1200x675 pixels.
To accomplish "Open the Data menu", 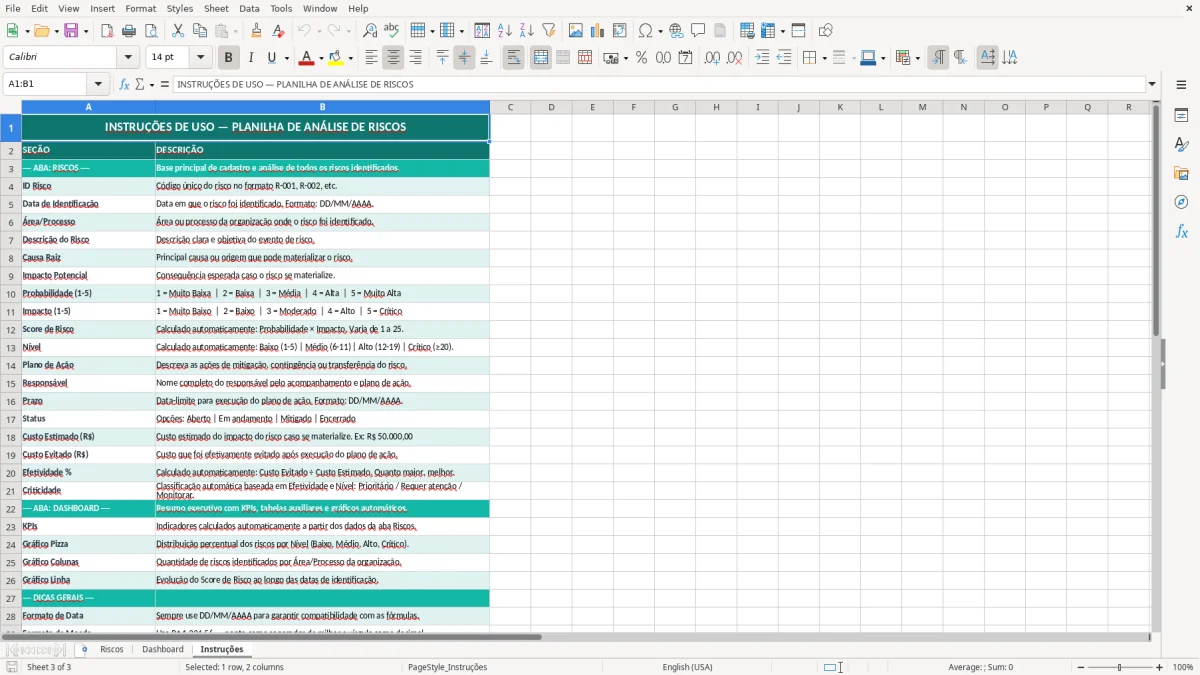I will tap(249, 8).
